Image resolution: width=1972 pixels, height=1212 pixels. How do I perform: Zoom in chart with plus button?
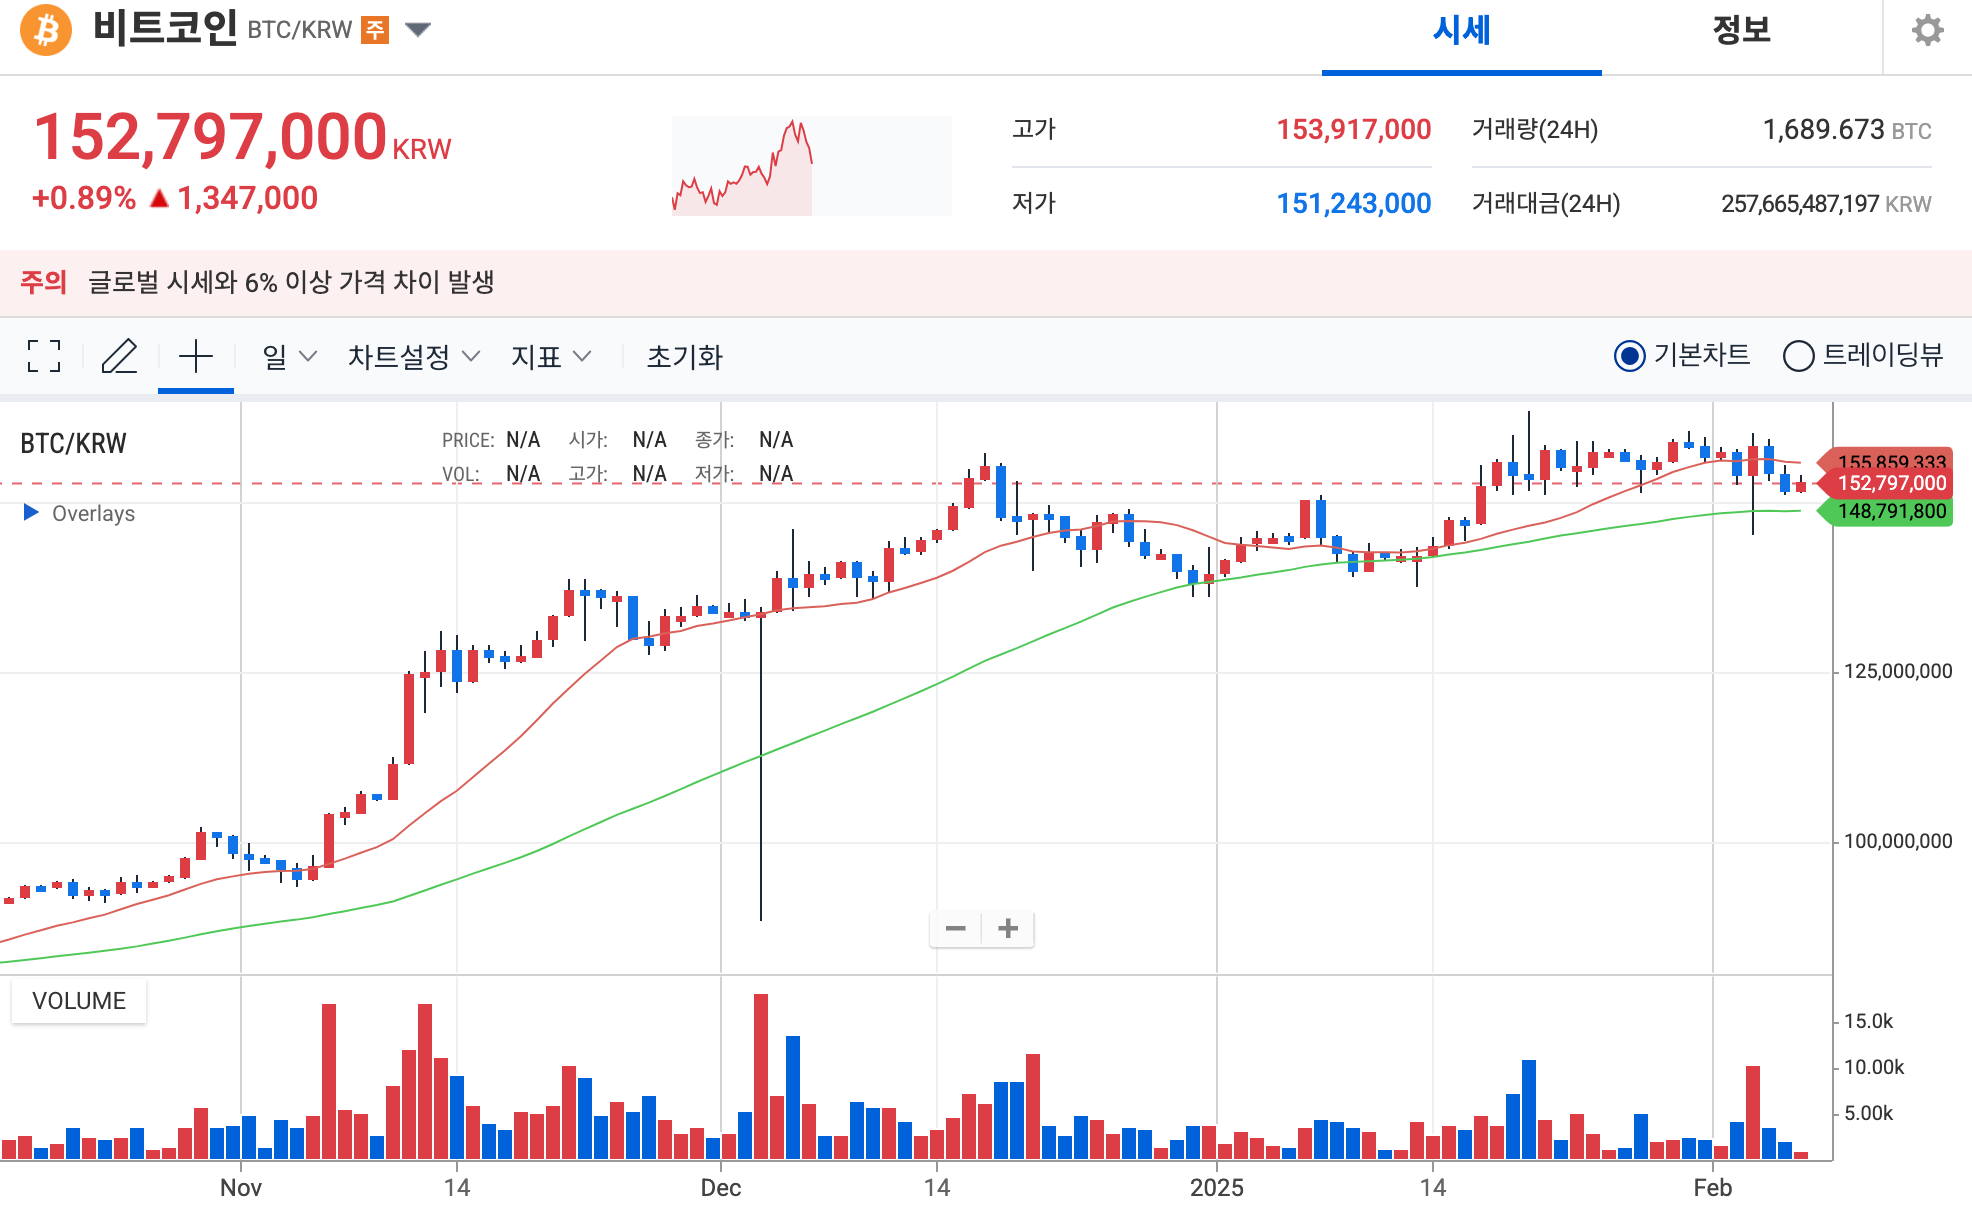click(x=1008, y=929)
